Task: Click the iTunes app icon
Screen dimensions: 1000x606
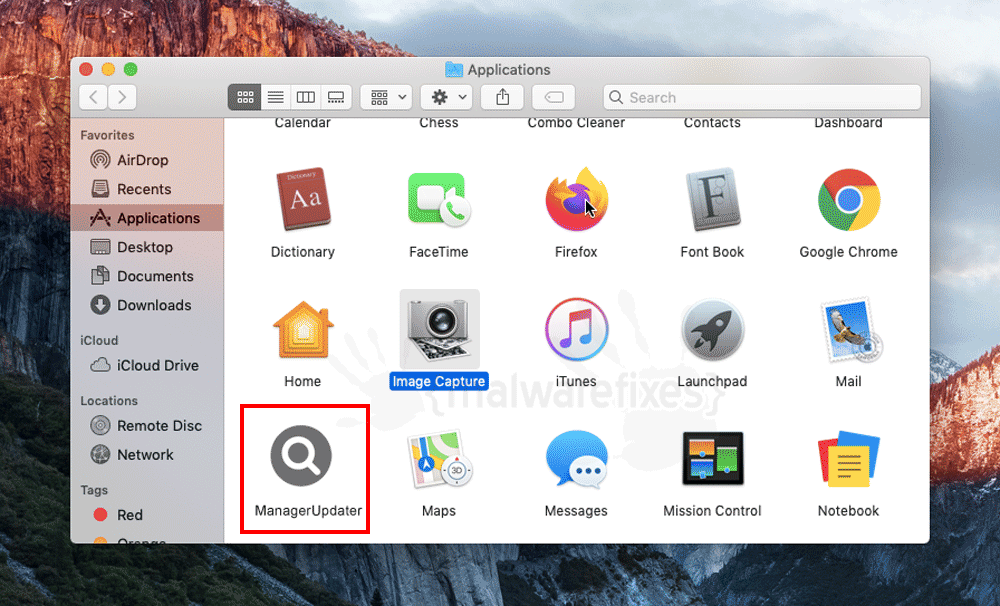Action: click(576, 329)
